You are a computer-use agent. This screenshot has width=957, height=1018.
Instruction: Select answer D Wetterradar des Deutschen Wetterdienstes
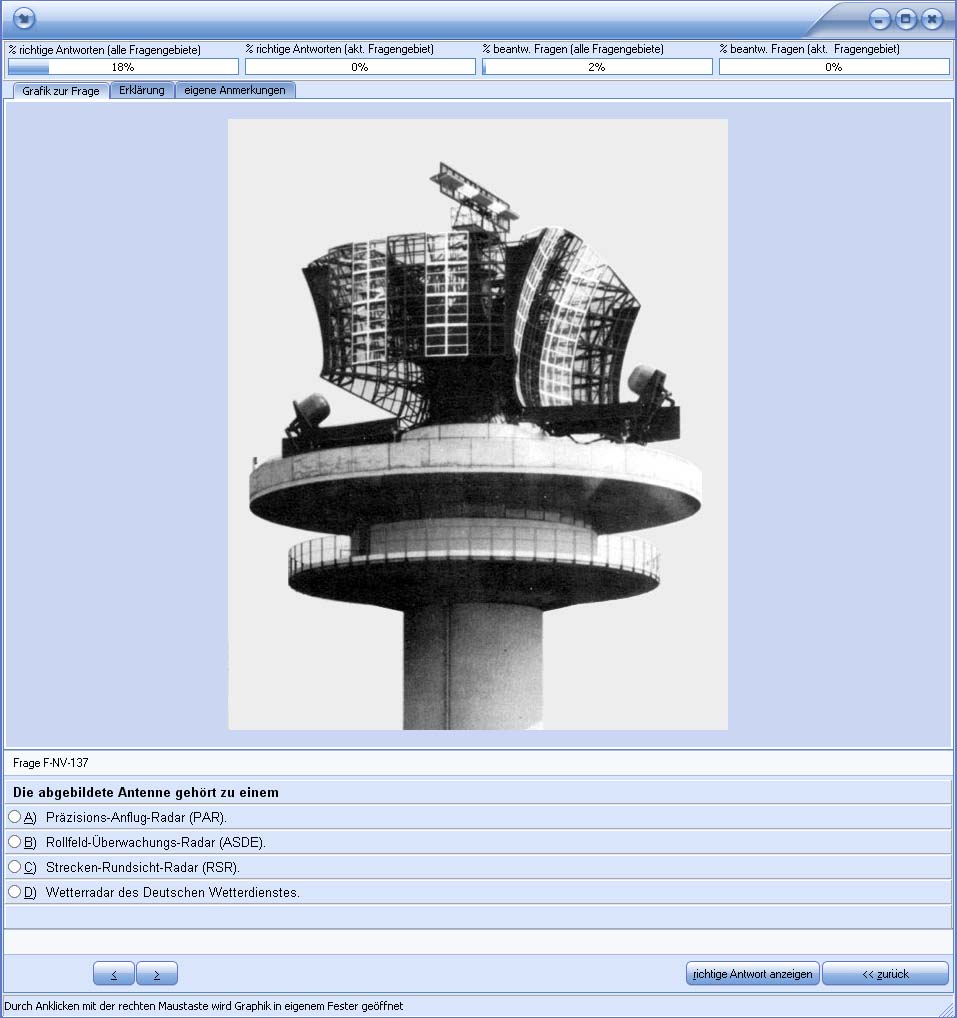click(x=14, y=892)
